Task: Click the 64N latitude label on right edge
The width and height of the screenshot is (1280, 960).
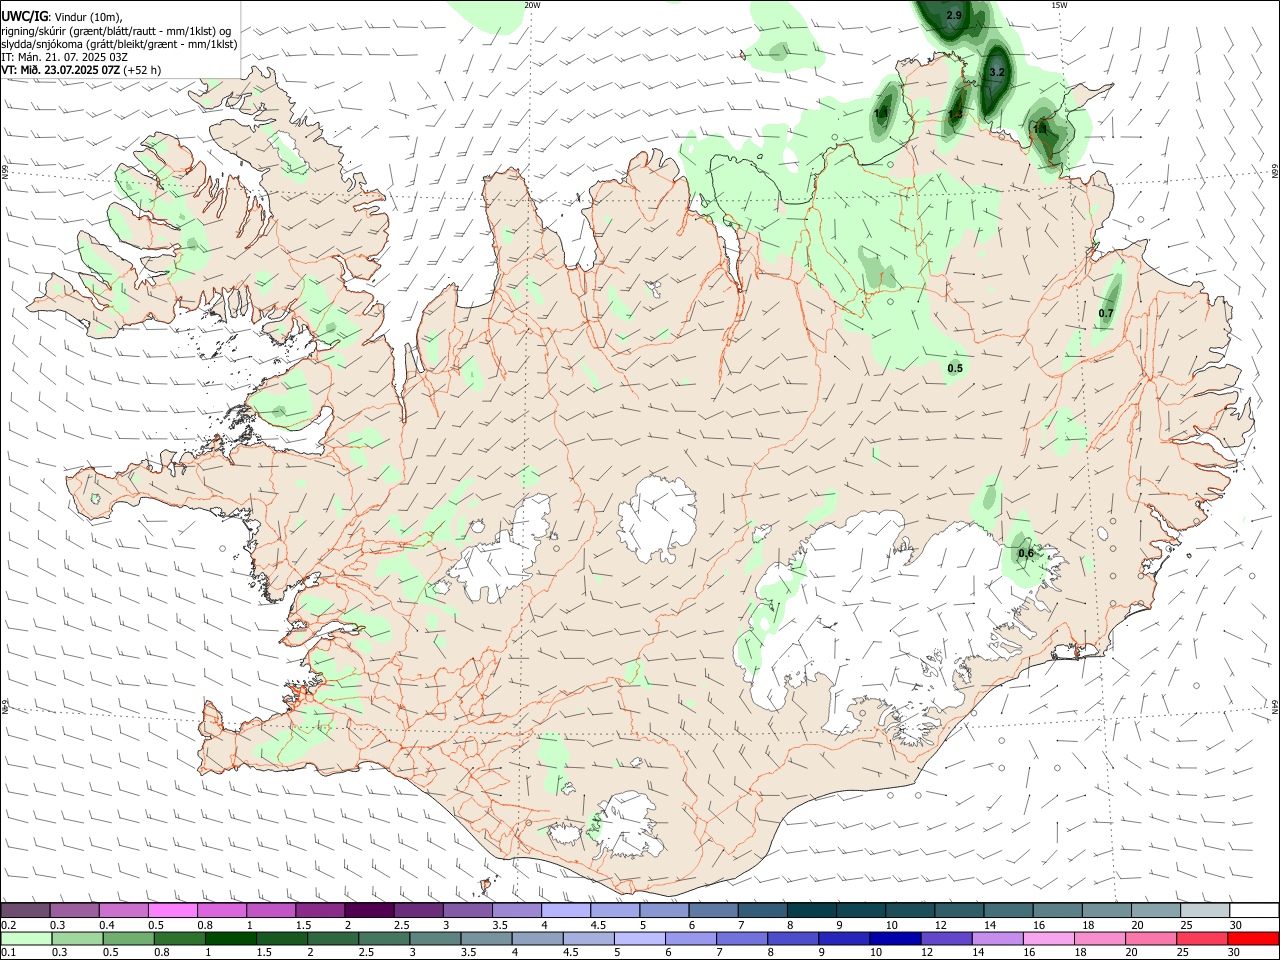Action: tap(1275, 707)
